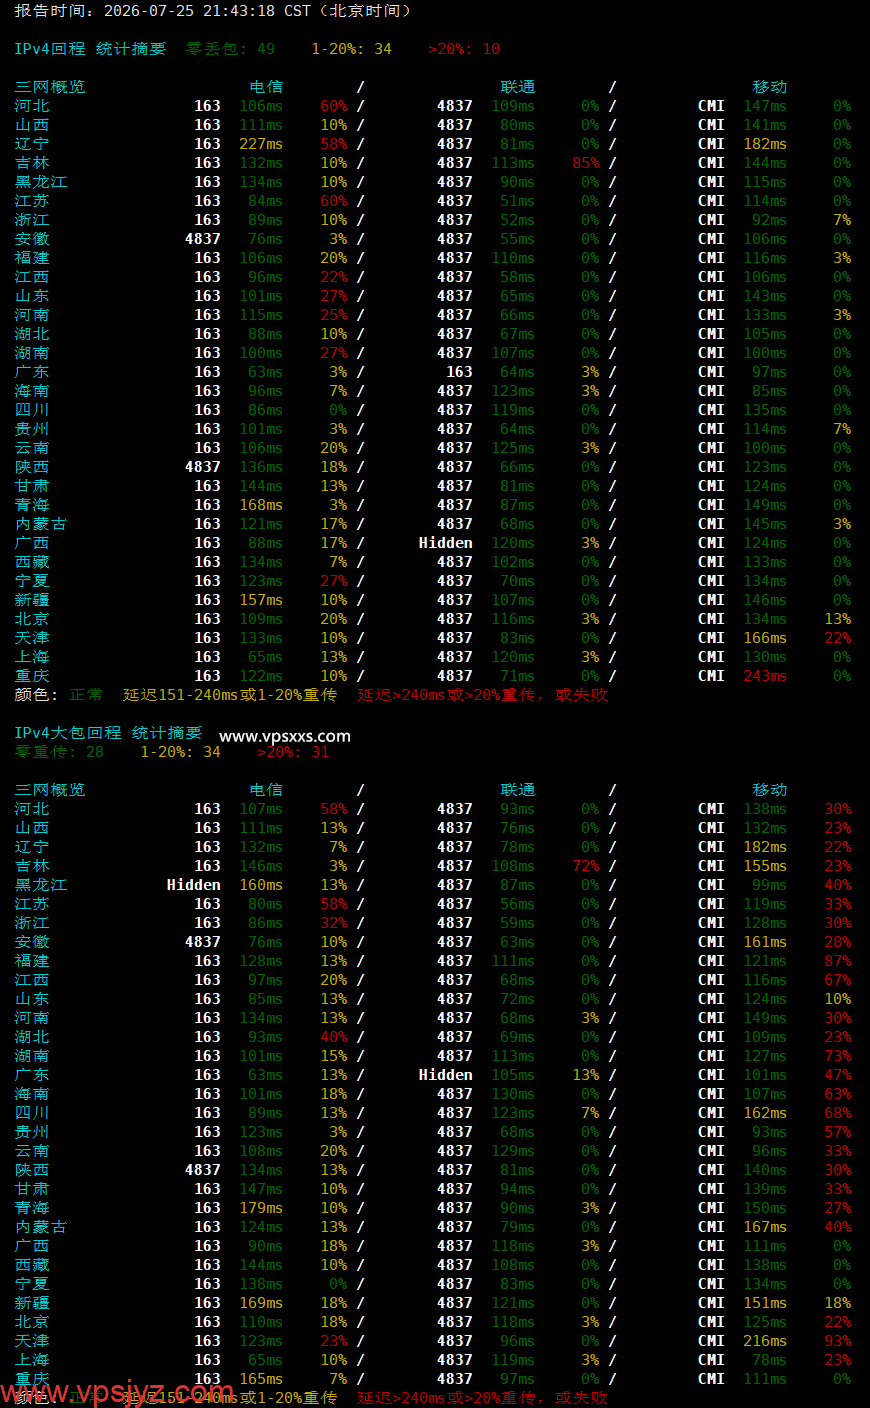
Task: Click "243ms" latency for 重庆 移动
Action: pyautogui.click(x=765, y=676)
